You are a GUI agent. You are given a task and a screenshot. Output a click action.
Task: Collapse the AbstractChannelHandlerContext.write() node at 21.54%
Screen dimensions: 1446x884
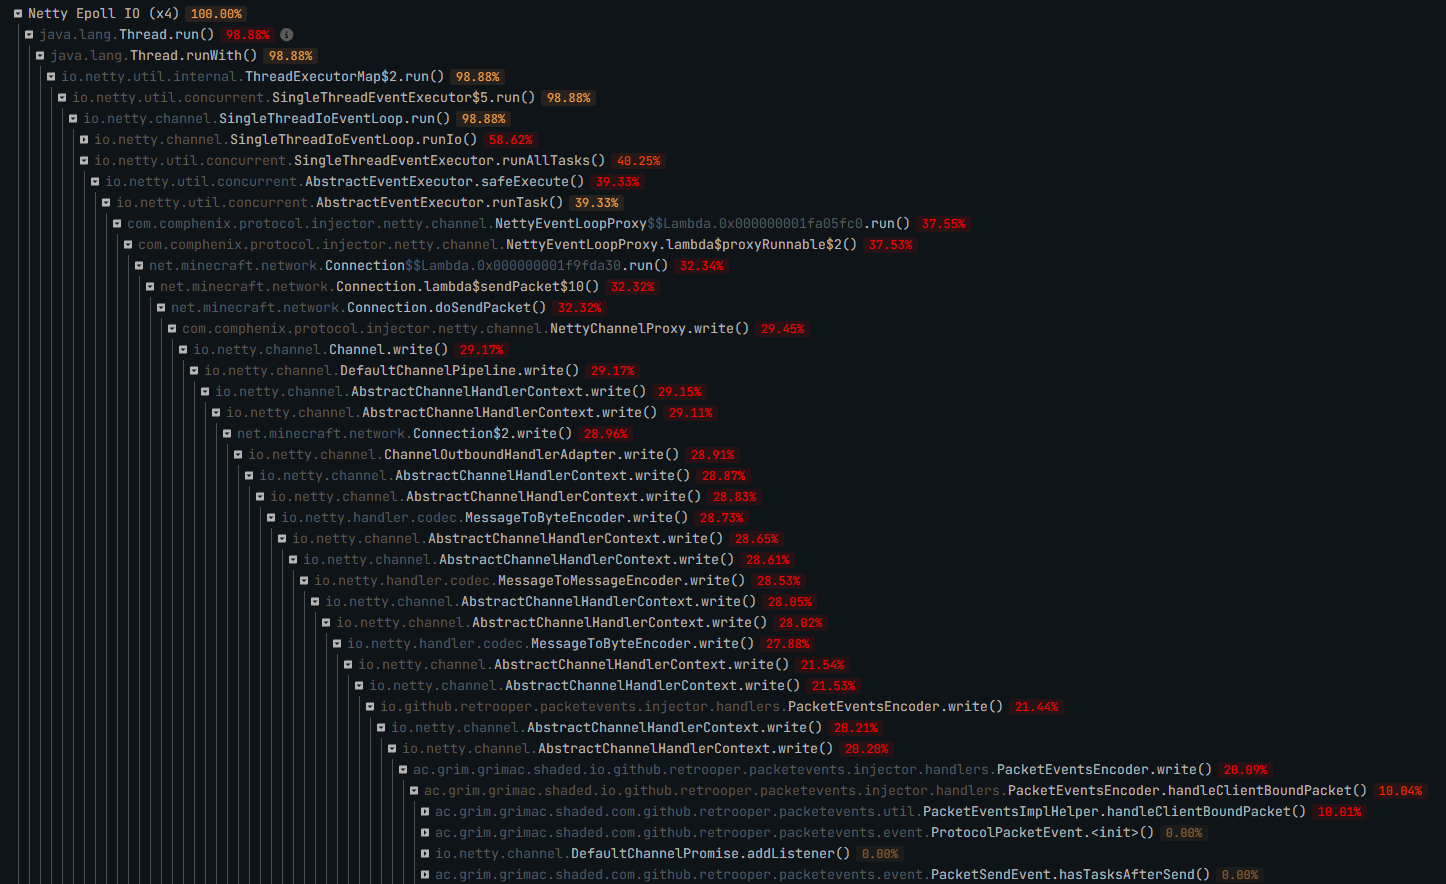[x=348, y=665]
